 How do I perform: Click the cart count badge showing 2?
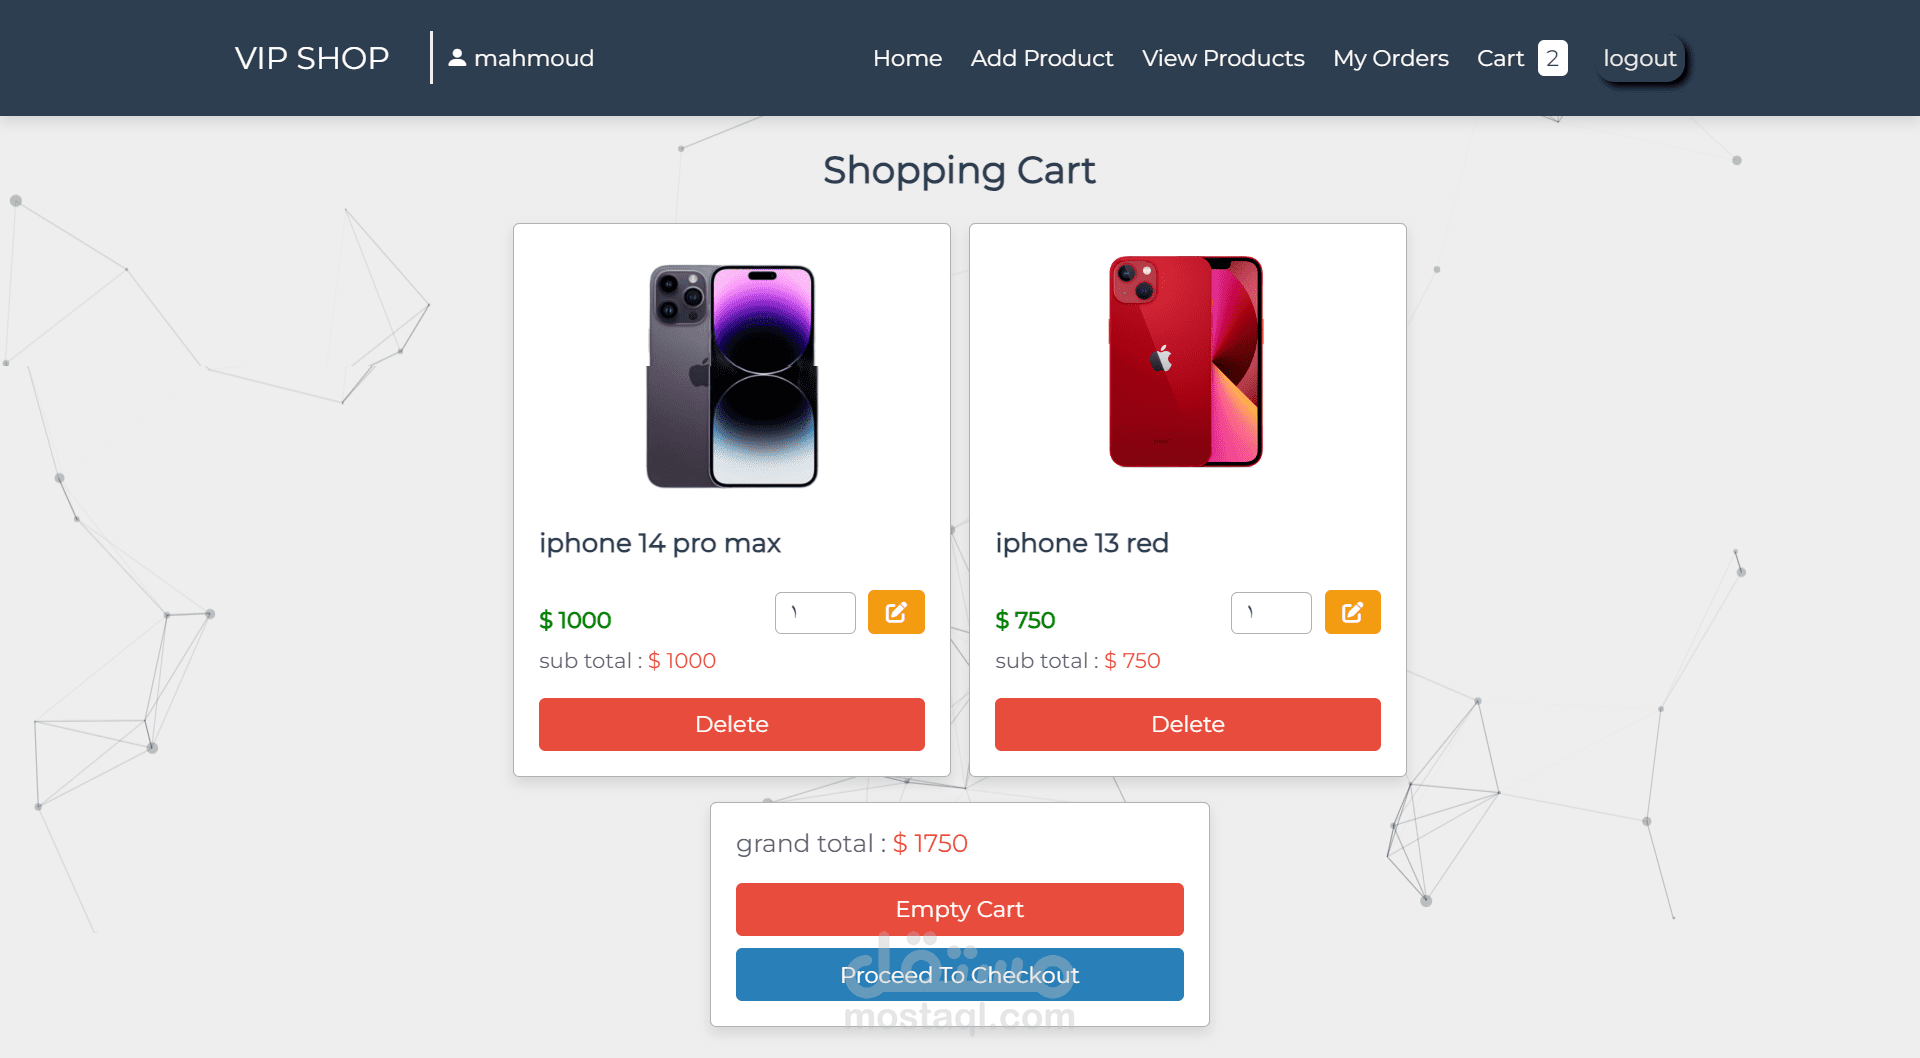[1552, 58]
